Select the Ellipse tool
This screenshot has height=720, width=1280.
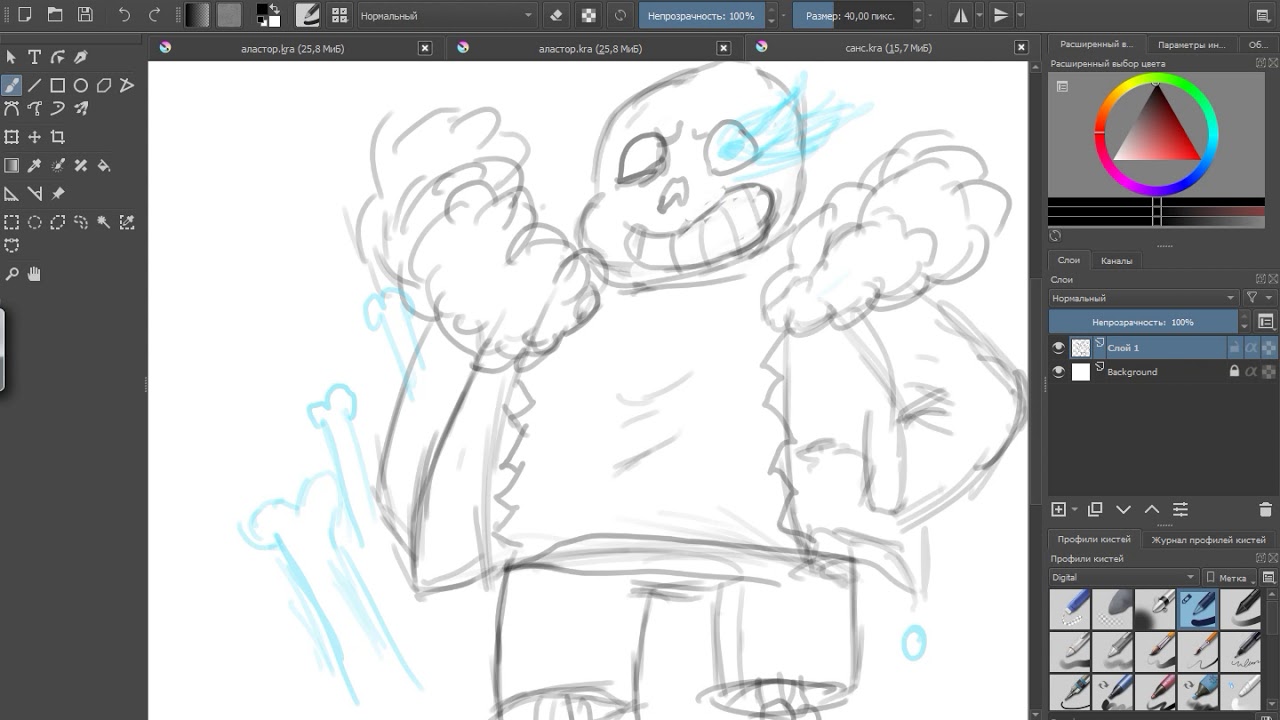click(x=81, y=86)
